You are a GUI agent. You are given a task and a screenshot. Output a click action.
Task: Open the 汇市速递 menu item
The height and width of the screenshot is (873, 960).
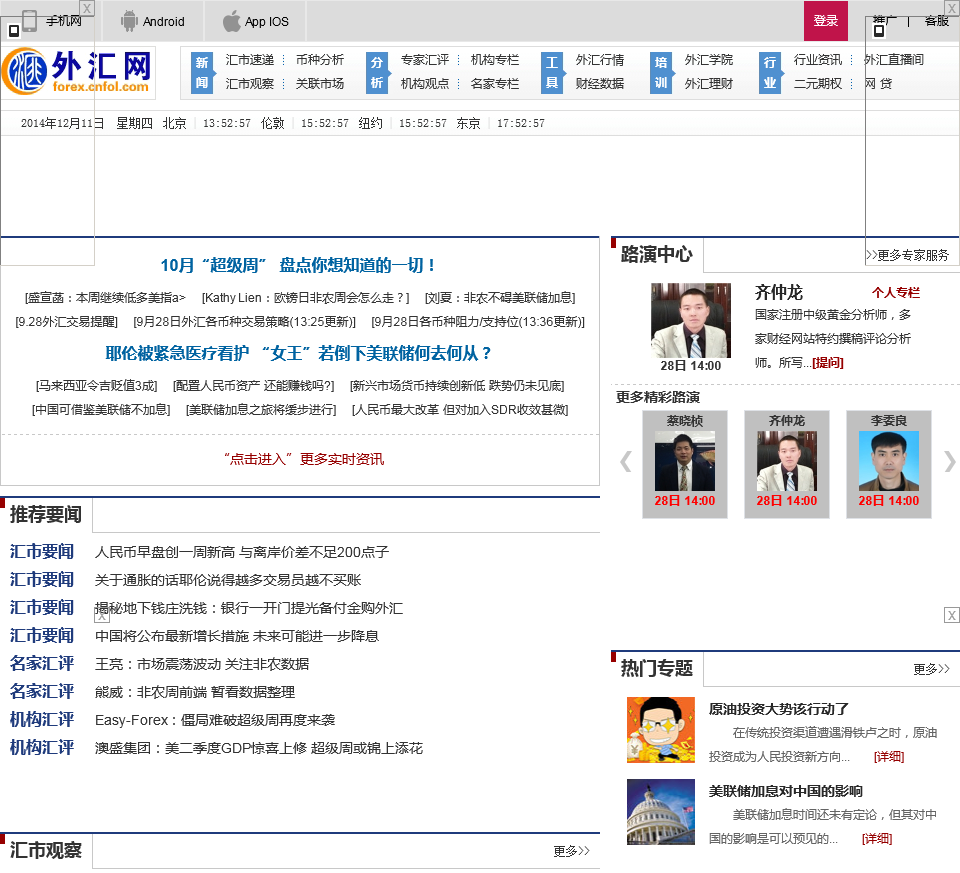[250, 60]
